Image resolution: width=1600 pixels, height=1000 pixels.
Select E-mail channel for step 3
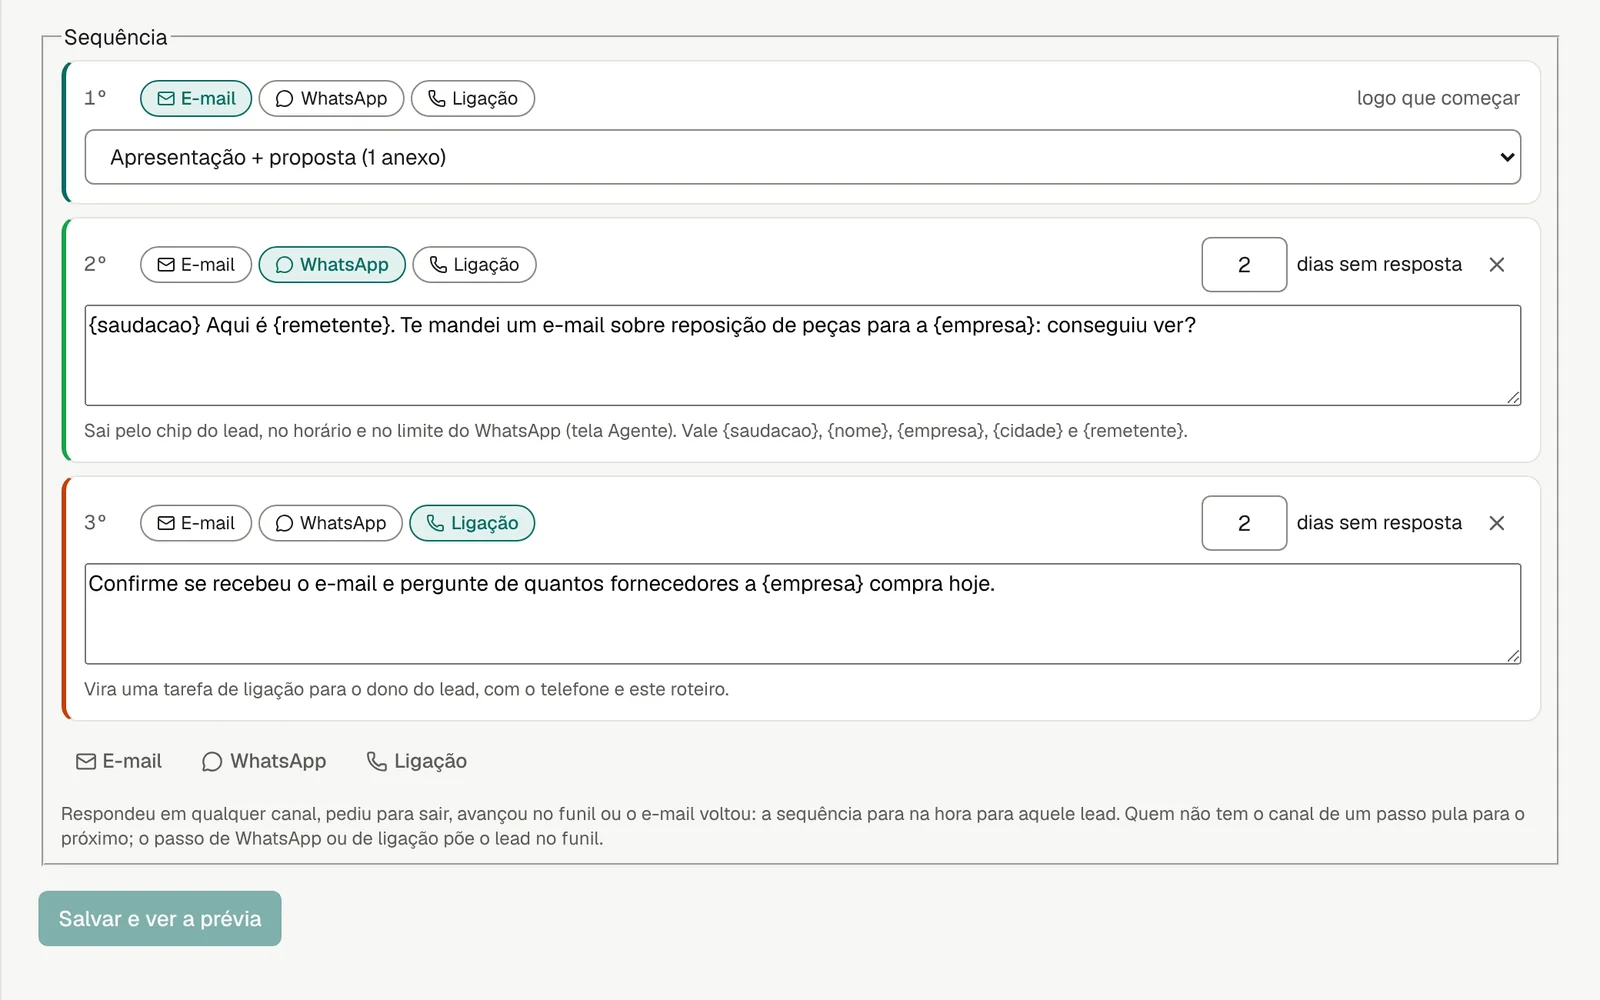pos(196,523)
